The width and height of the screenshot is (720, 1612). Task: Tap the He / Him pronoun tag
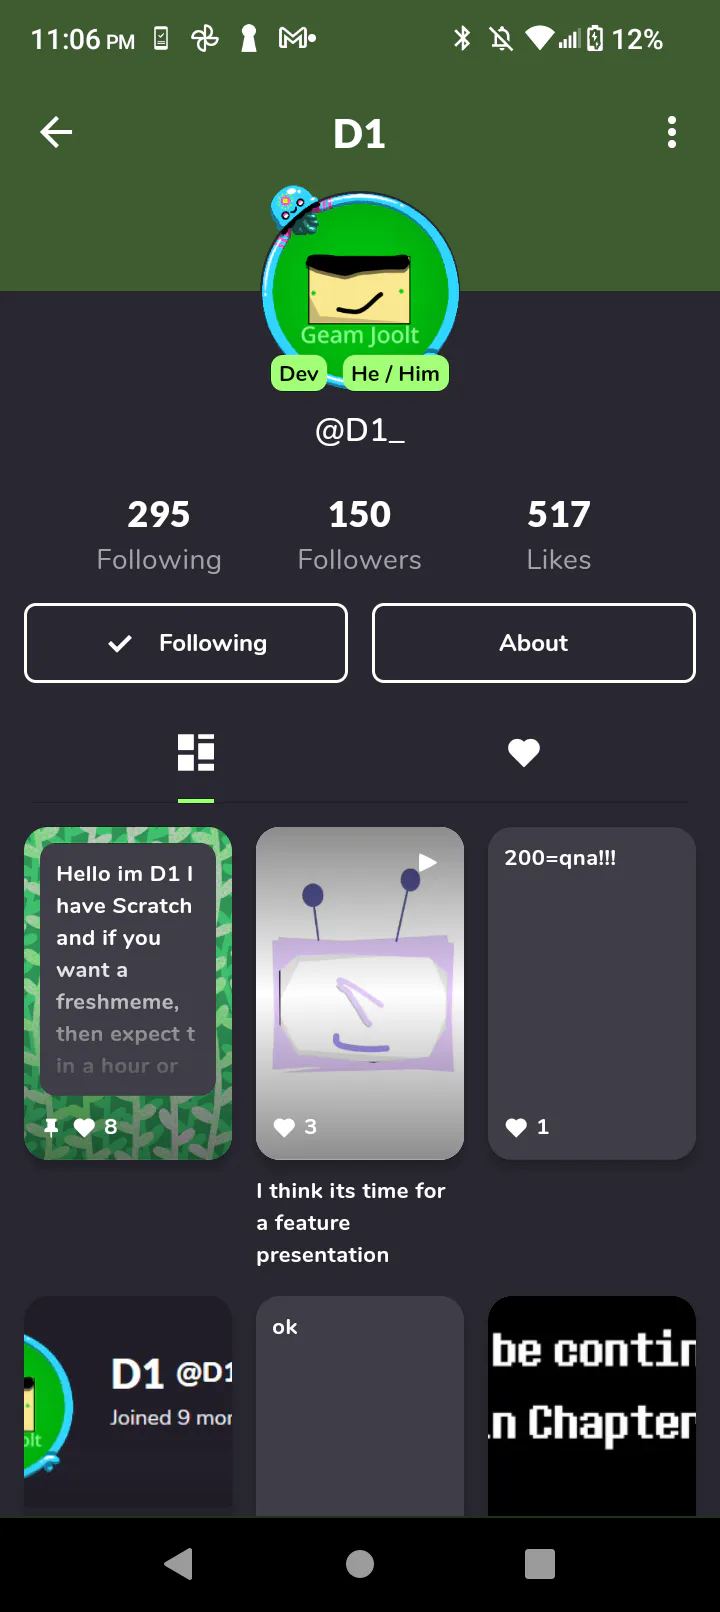coord(395,373)
